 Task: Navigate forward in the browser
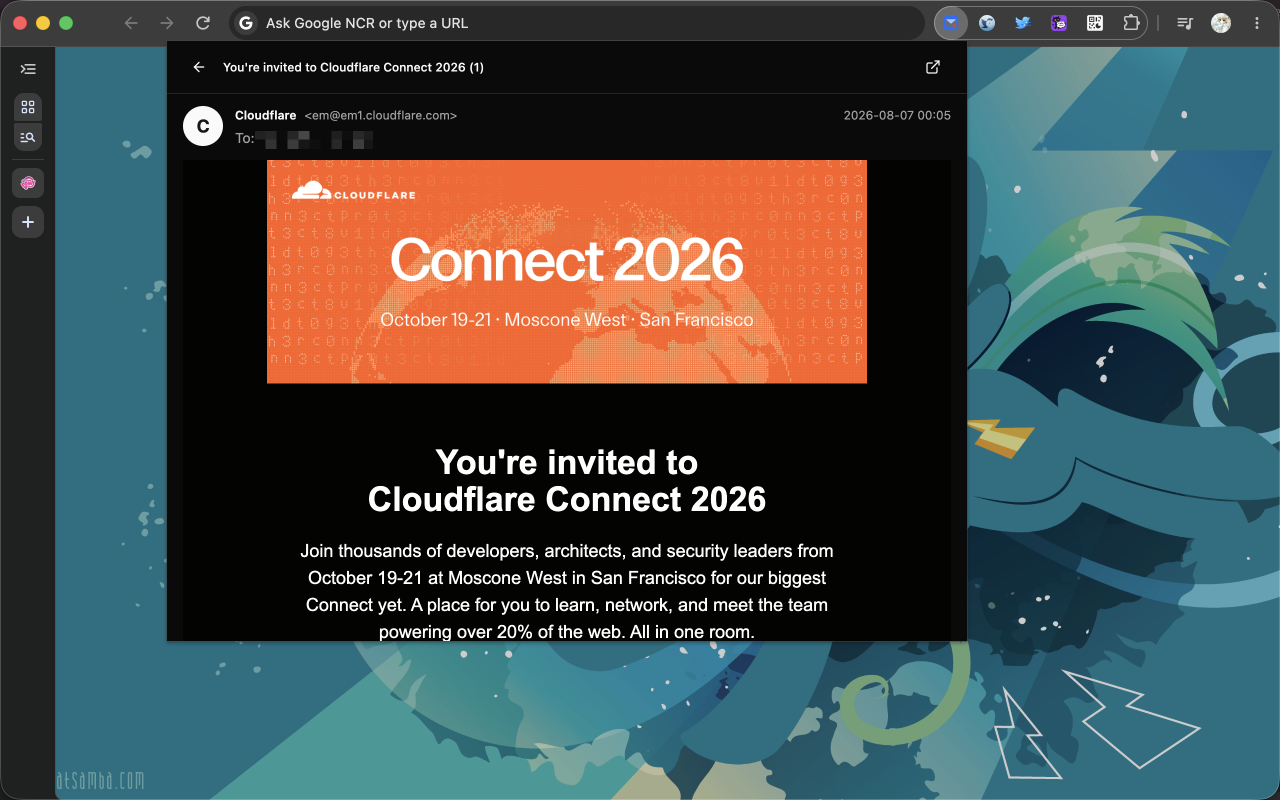pyautogui.click(x=167, y=23)
